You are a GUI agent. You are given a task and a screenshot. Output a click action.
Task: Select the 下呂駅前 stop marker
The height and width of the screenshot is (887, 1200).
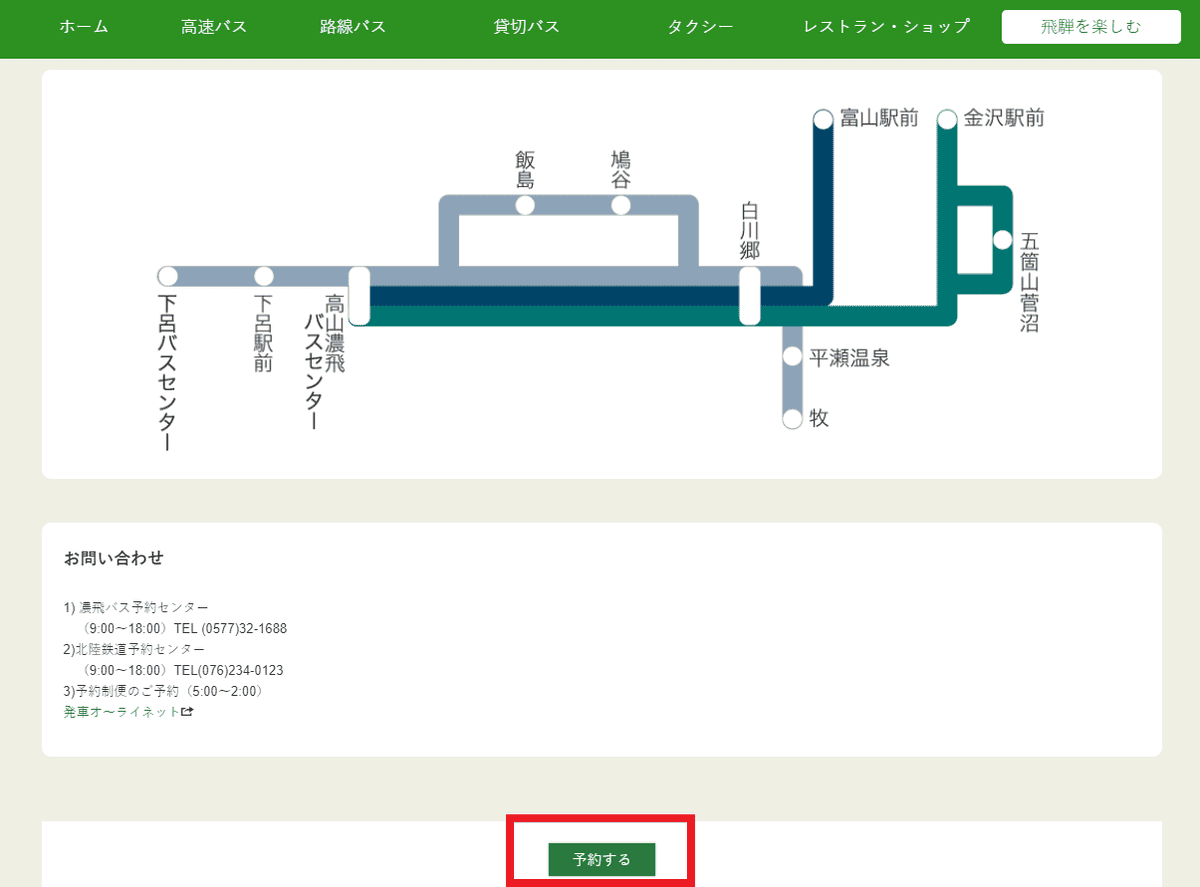point(265,276)
